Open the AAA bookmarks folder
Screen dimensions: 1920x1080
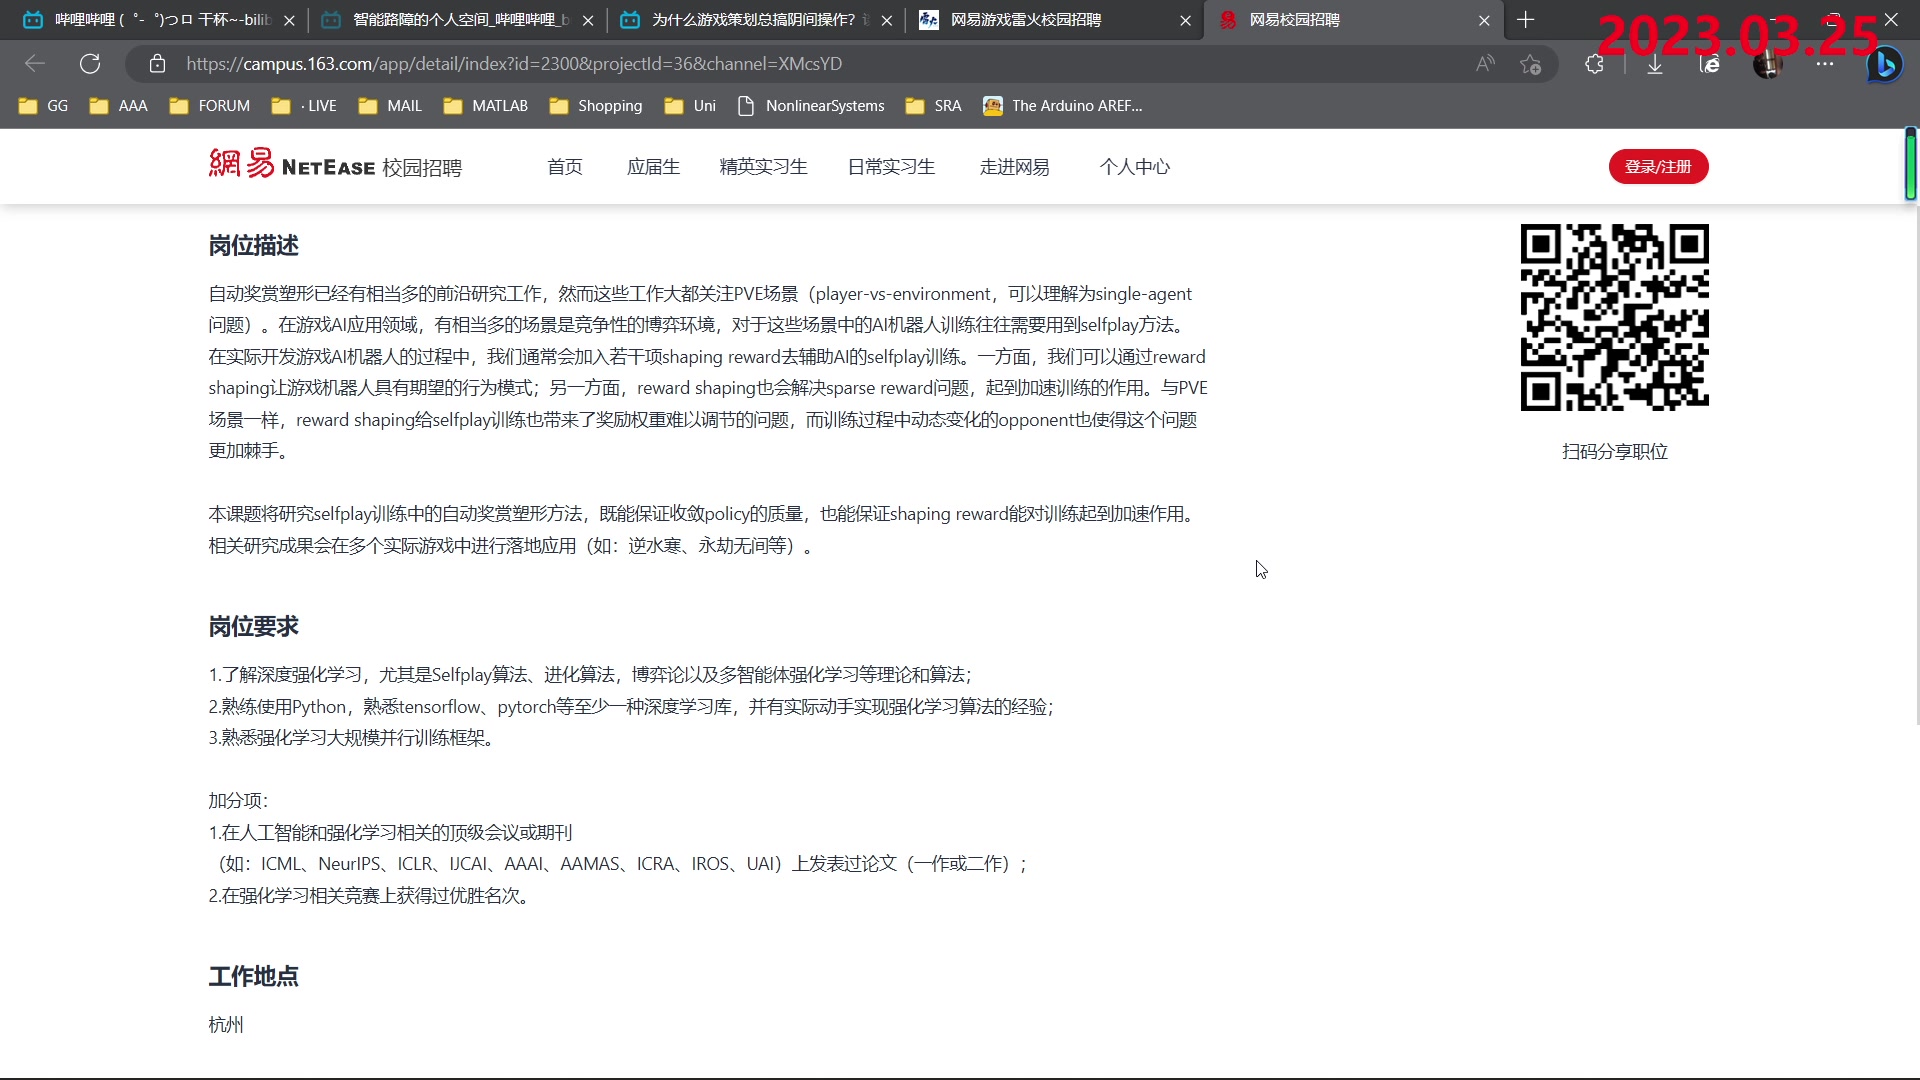[x=118, y=106]
